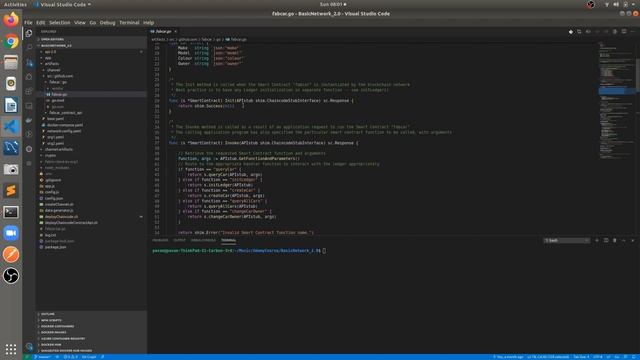Switch to the Output panel tab
Viewport: 640px width, 360px height.
[x=179, y=240]
